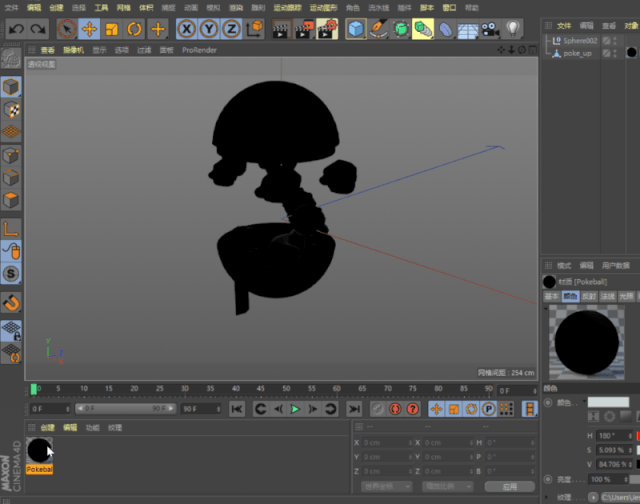Image resolution: width=640 pixels, height=504 pixels.
Task: Click the Undo arrow icon
Action: (x=16, y=29)
